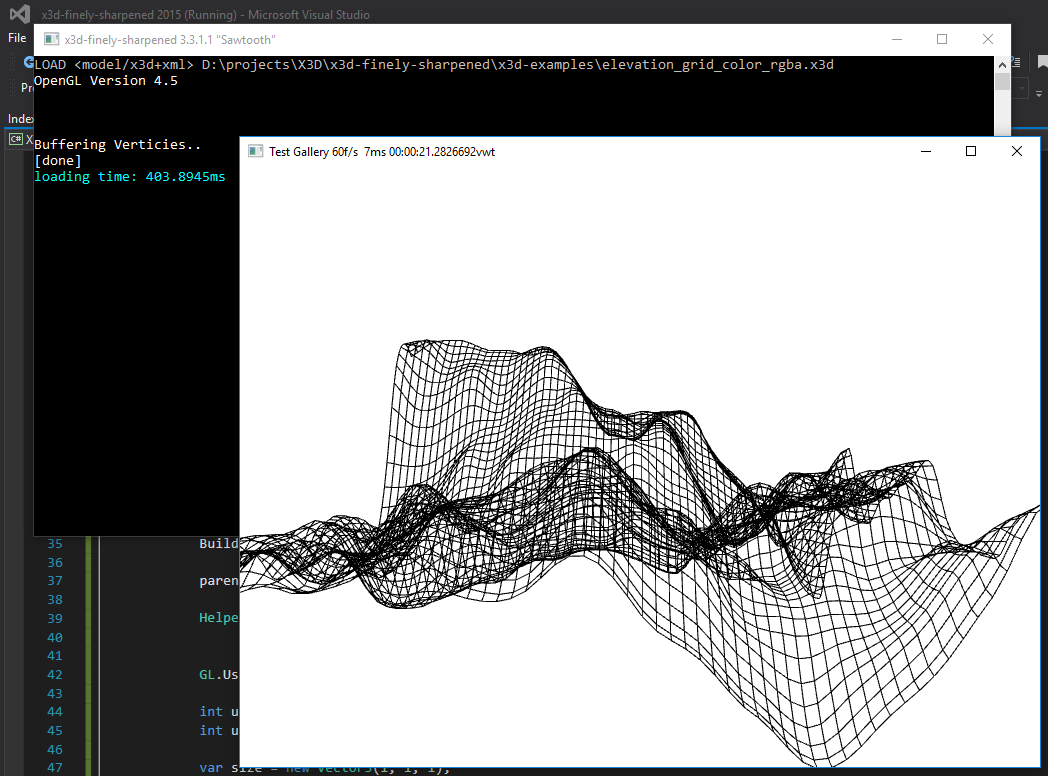Viewport: 1048px width, 776px height.
Task: Open the toolbar overflow options arrow
Action: click(1039, 94)
